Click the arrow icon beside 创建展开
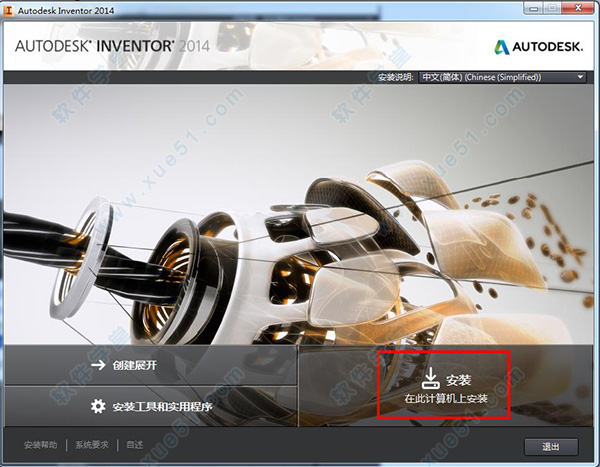 click(98, 365)
